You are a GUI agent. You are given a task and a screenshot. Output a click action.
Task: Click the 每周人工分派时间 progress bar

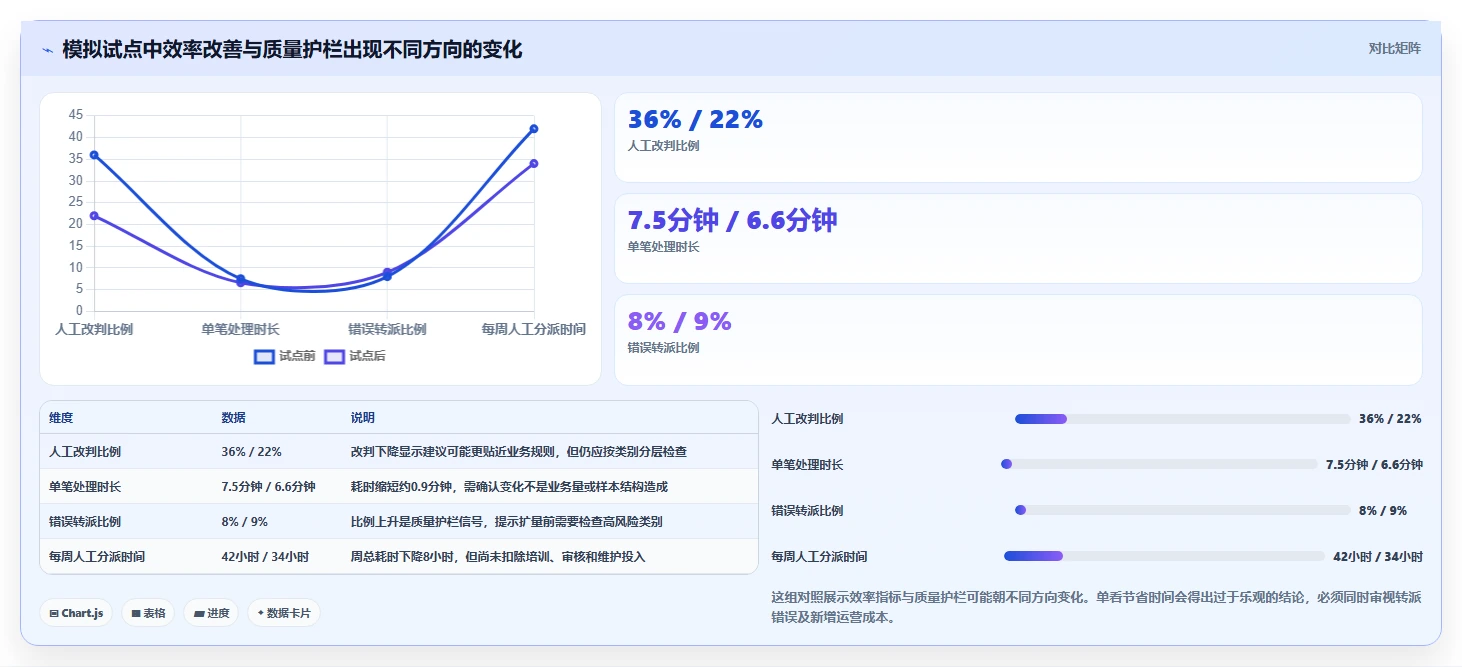(x=1164, y=556)
